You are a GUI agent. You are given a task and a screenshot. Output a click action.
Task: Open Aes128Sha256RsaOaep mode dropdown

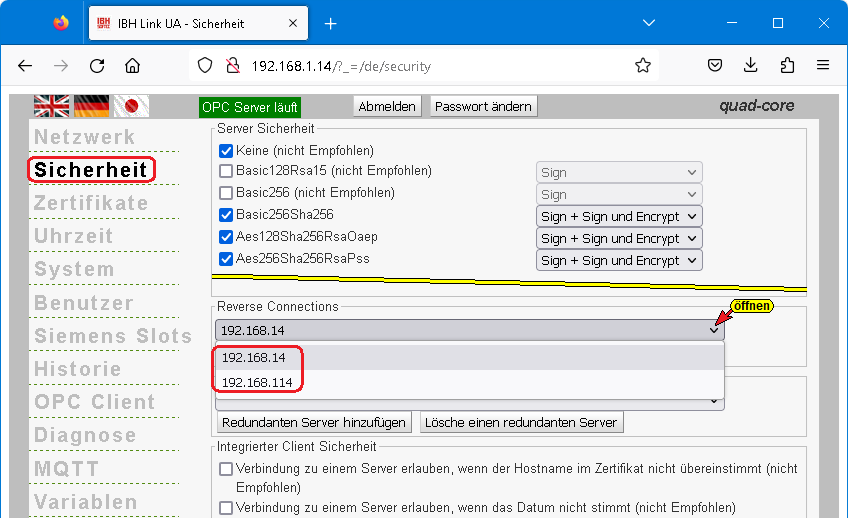619,238
